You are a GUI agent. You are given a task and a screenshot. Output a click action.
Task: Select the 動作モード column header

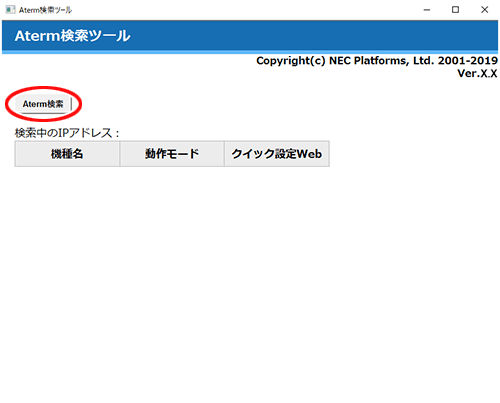coord(172,154)
